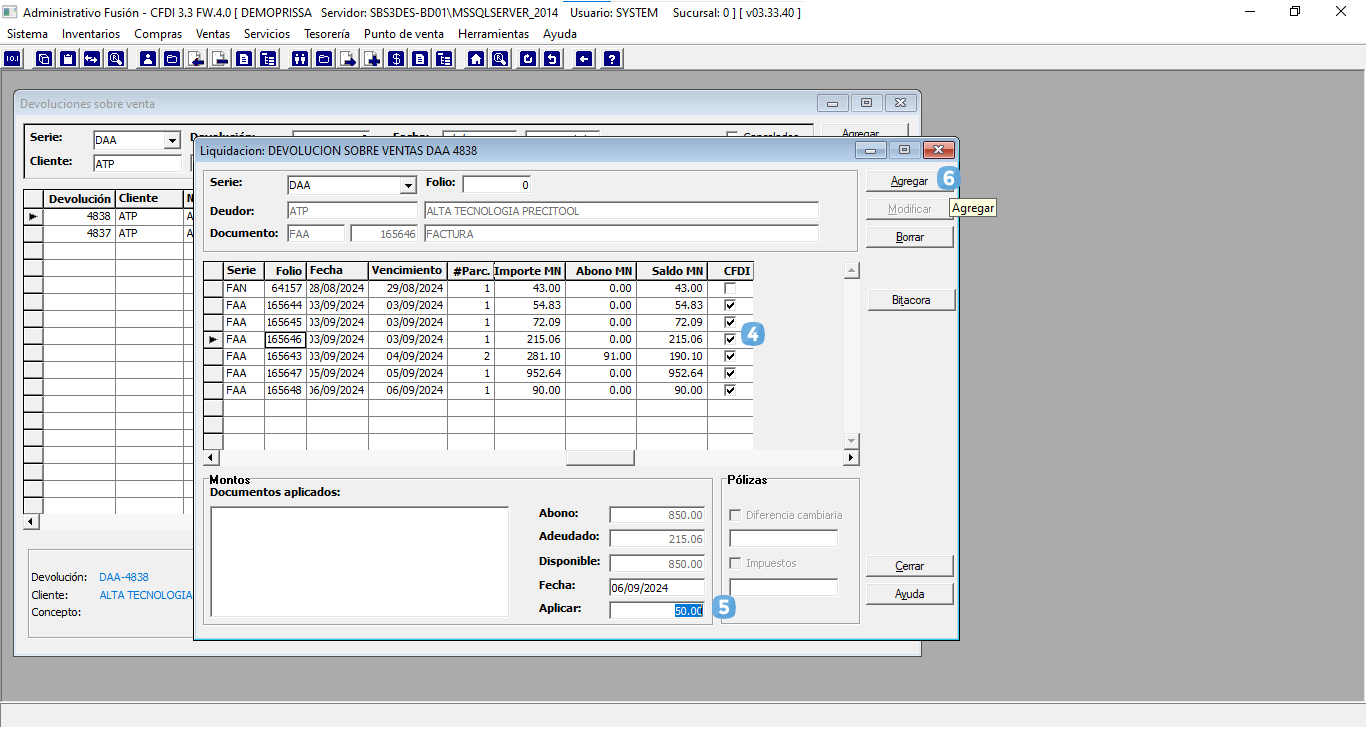Click the document with minus bar icon
The image size is (1366, 729).
pos(220,59)
